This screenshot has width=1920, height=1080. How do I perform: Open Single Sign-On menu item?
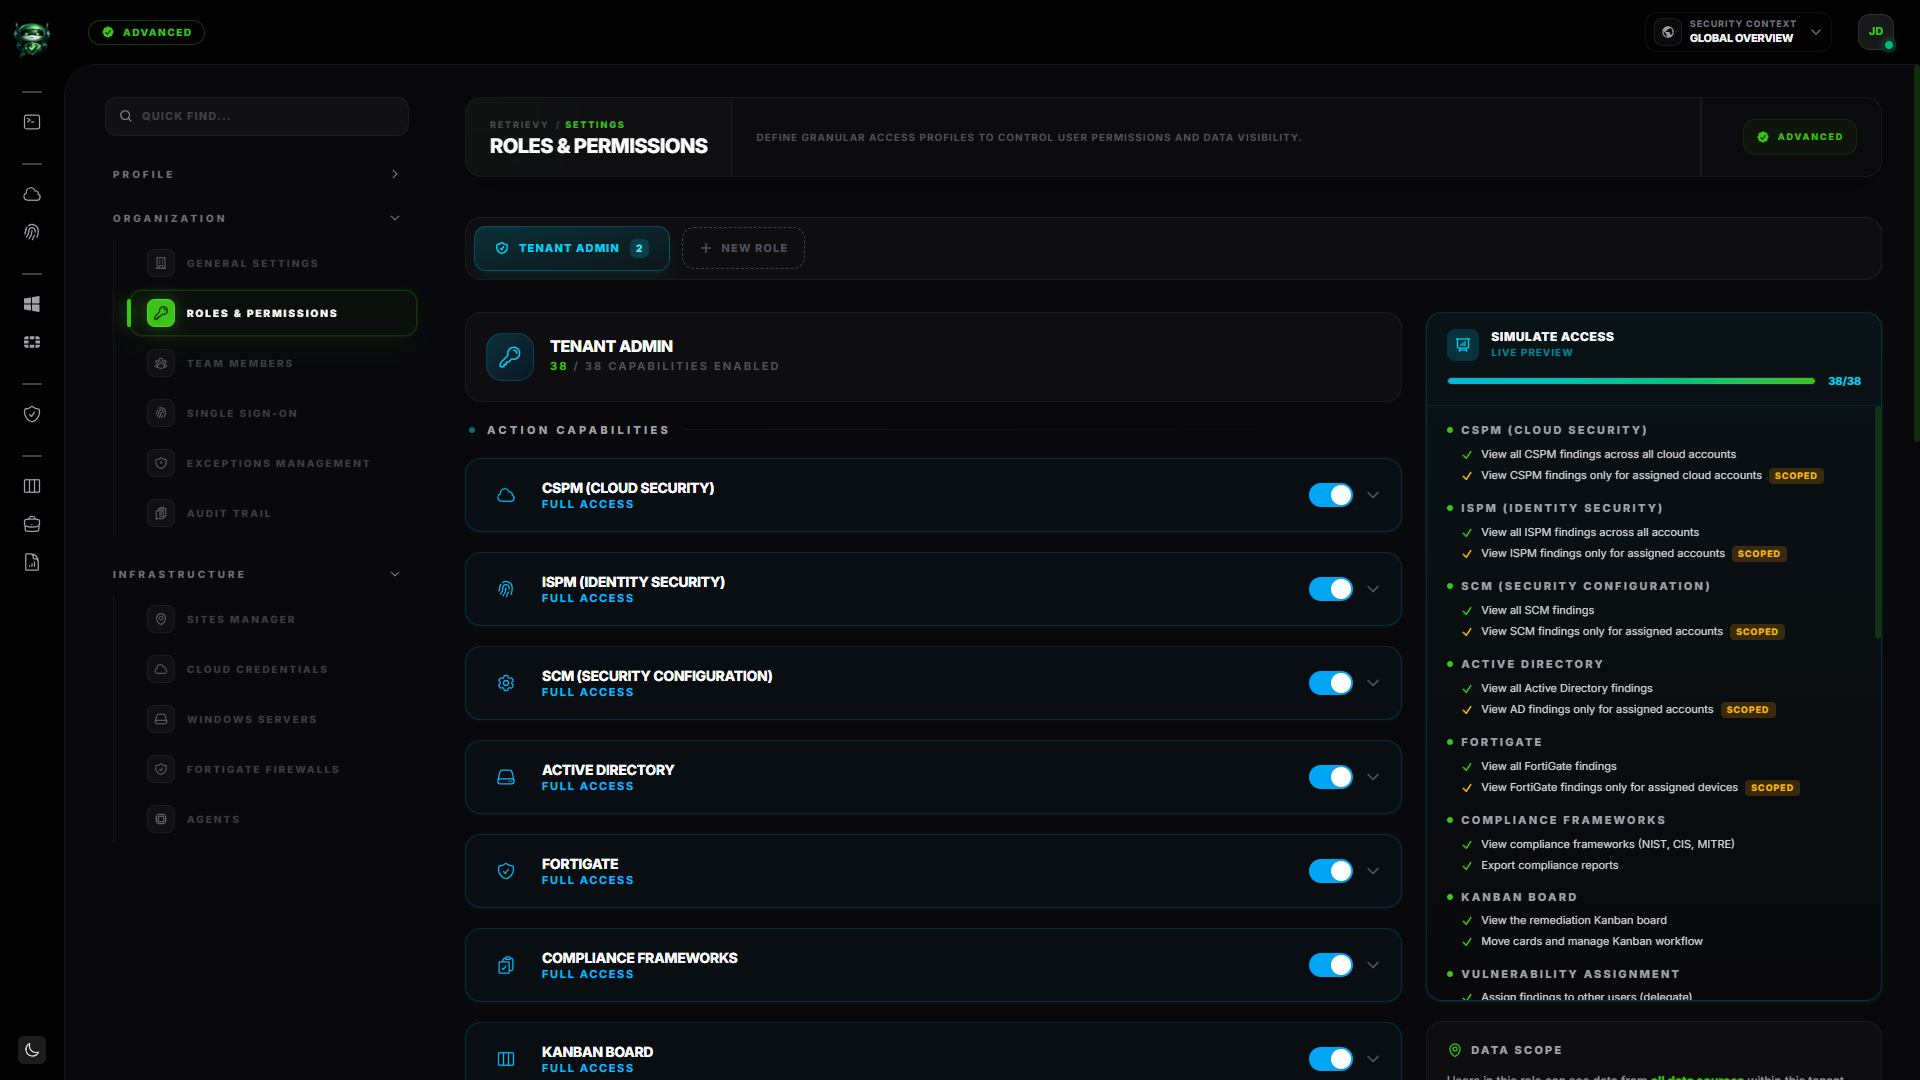272,413
